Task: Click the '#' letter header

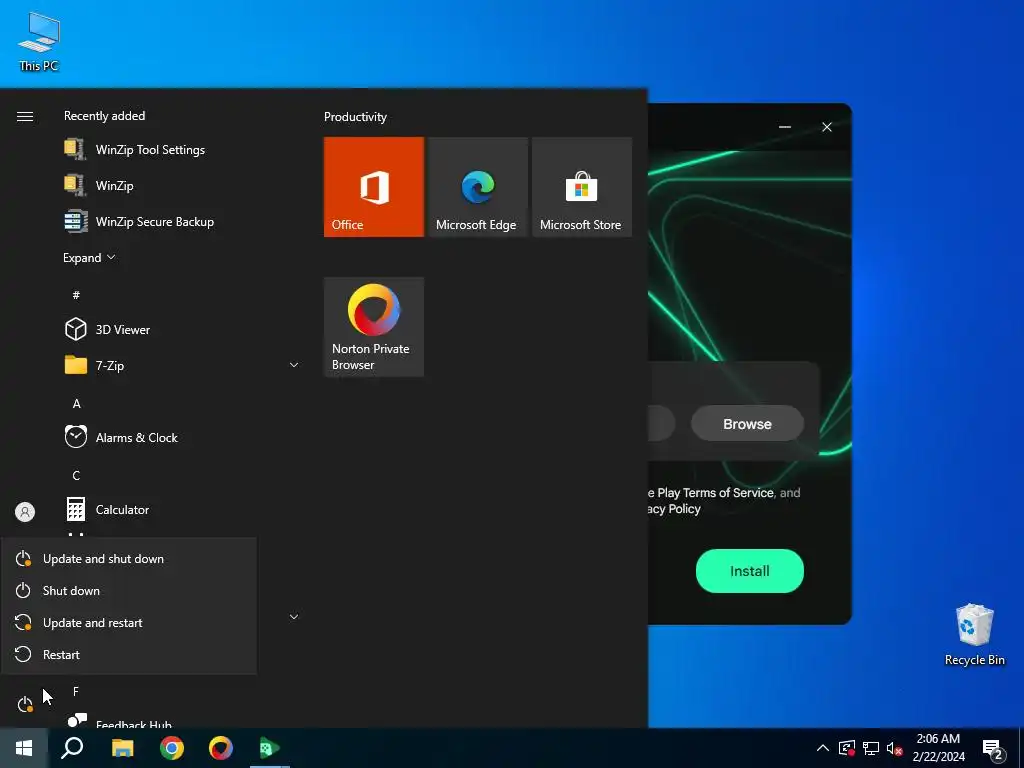Action: pos(76,295)
